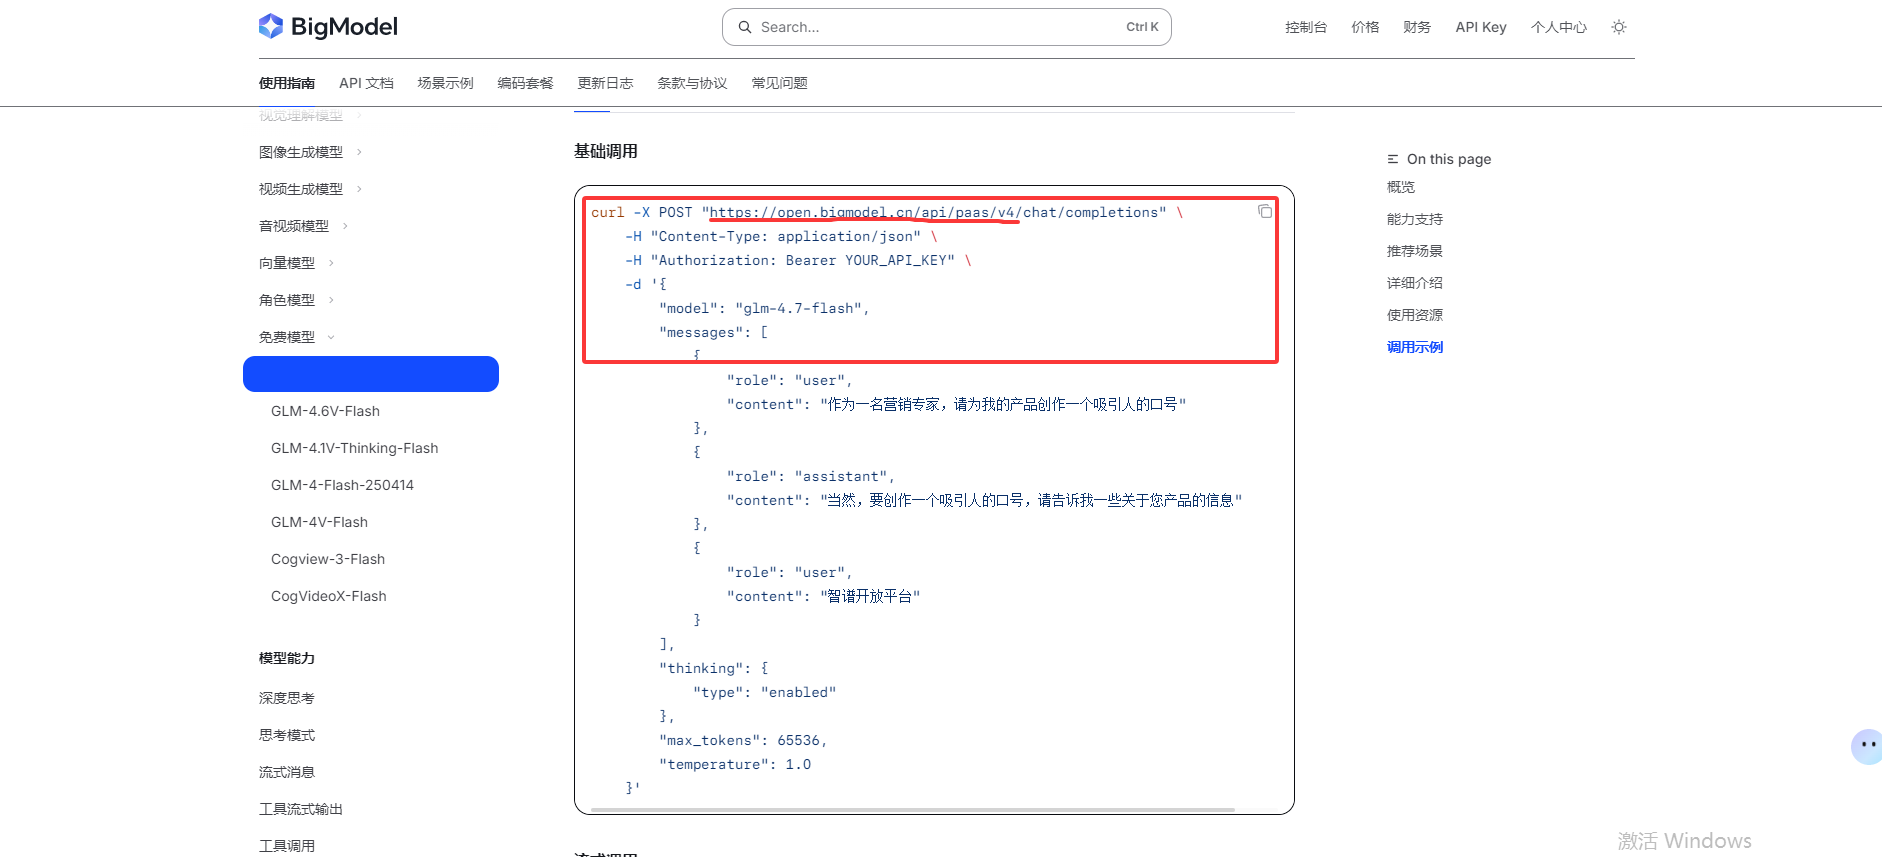
Task: Click the On this page list icon
Action: (1393, 159)
